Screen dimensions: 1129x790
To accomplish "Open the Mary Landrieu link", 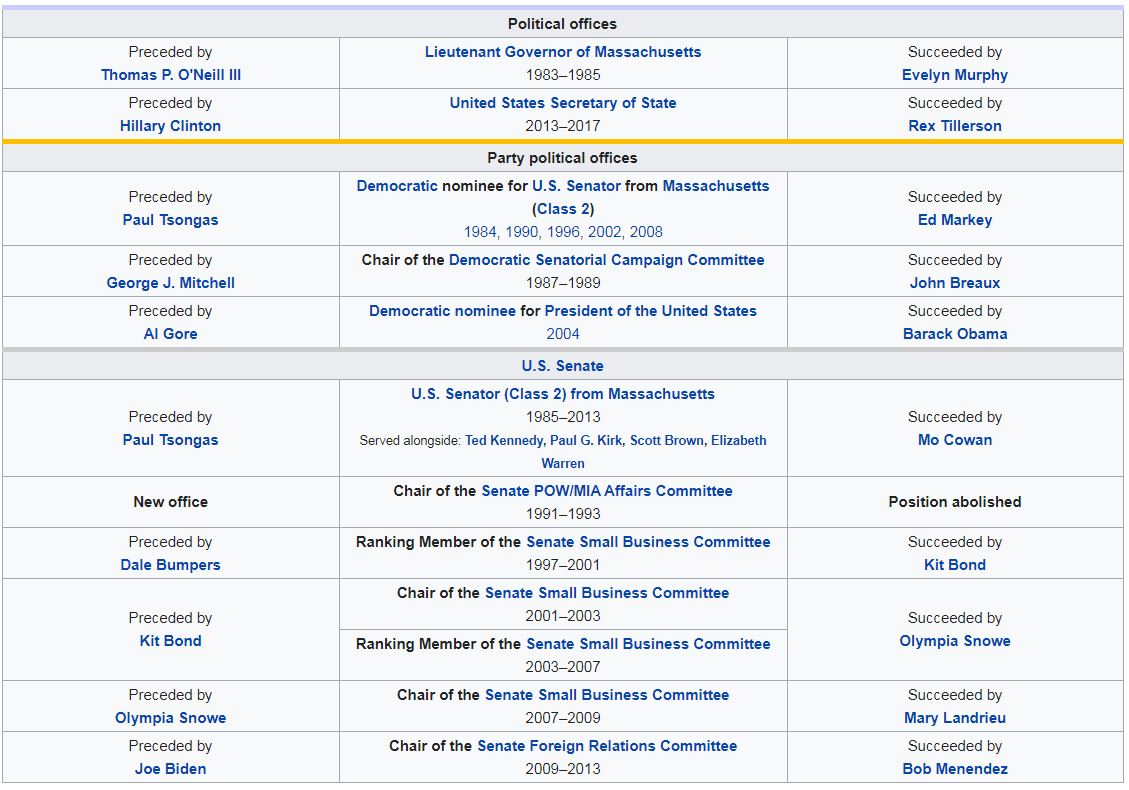I will [x=954, y=718].
